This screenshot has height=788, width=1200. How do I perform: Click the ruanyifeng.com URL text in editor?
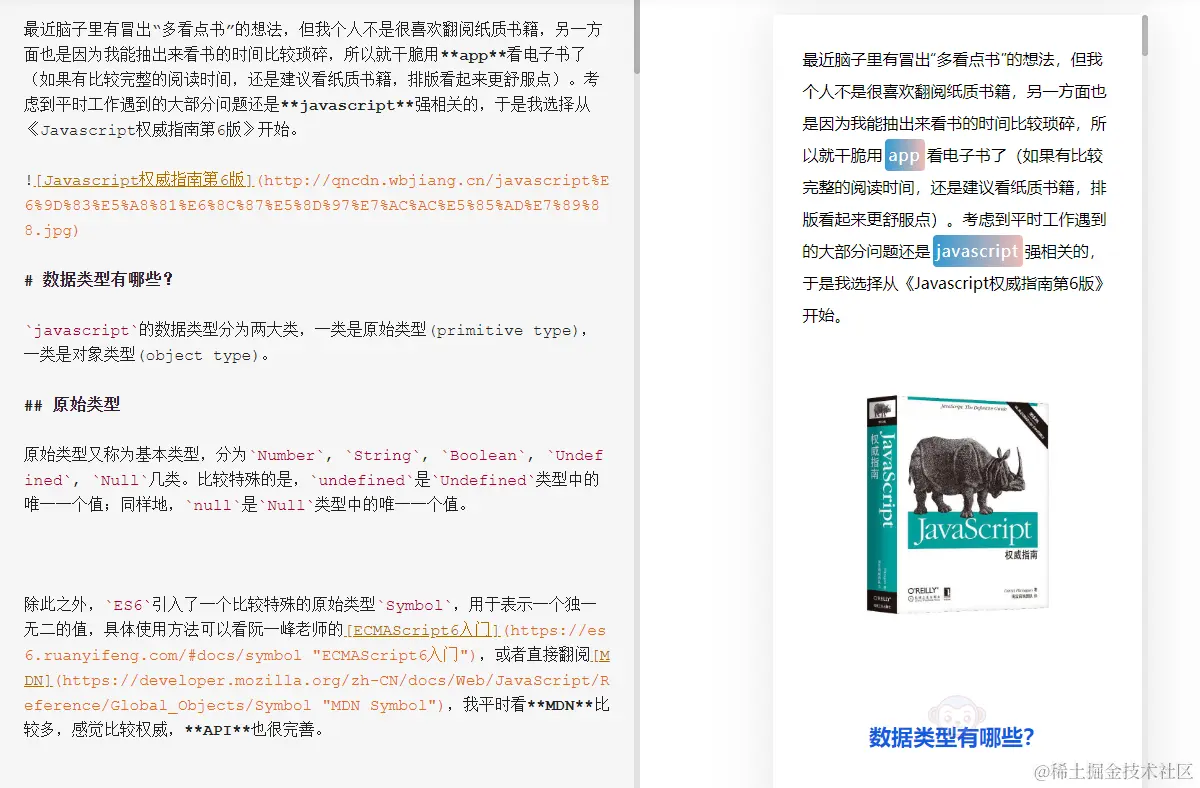tap(317, 643)
